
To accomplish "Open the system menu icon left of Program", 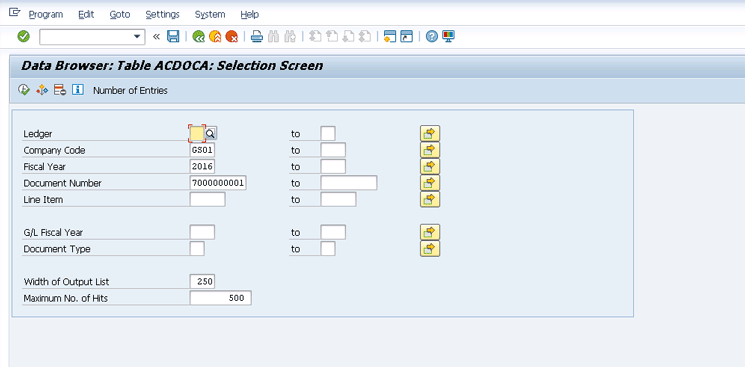I will tap(14, 13).
